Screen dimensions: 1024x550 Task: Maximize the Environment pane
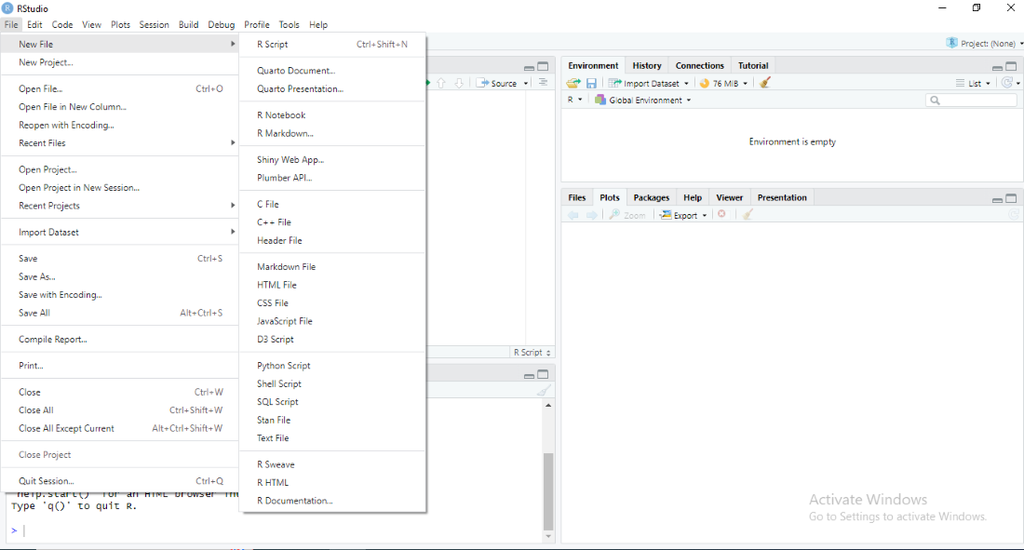[x=1011, y=67]
